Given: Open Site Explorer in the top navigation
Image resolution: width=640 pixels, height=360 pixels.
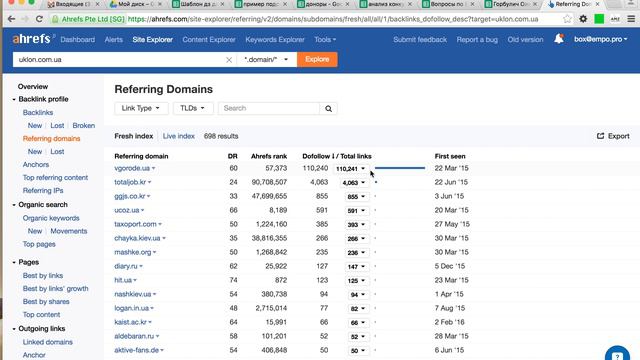Looking at the screenshot, I should tap(153, 40).
